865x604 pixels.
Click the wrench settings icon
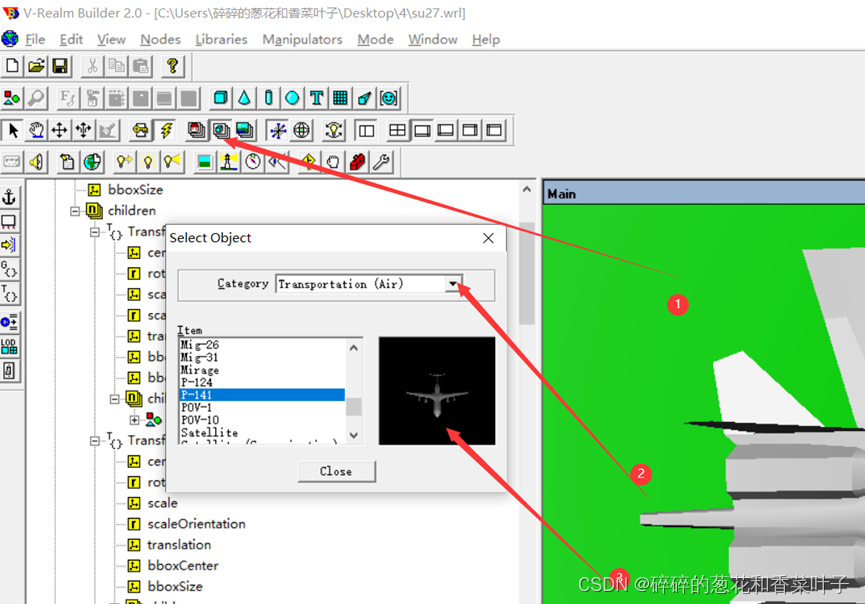coord(381,162)
